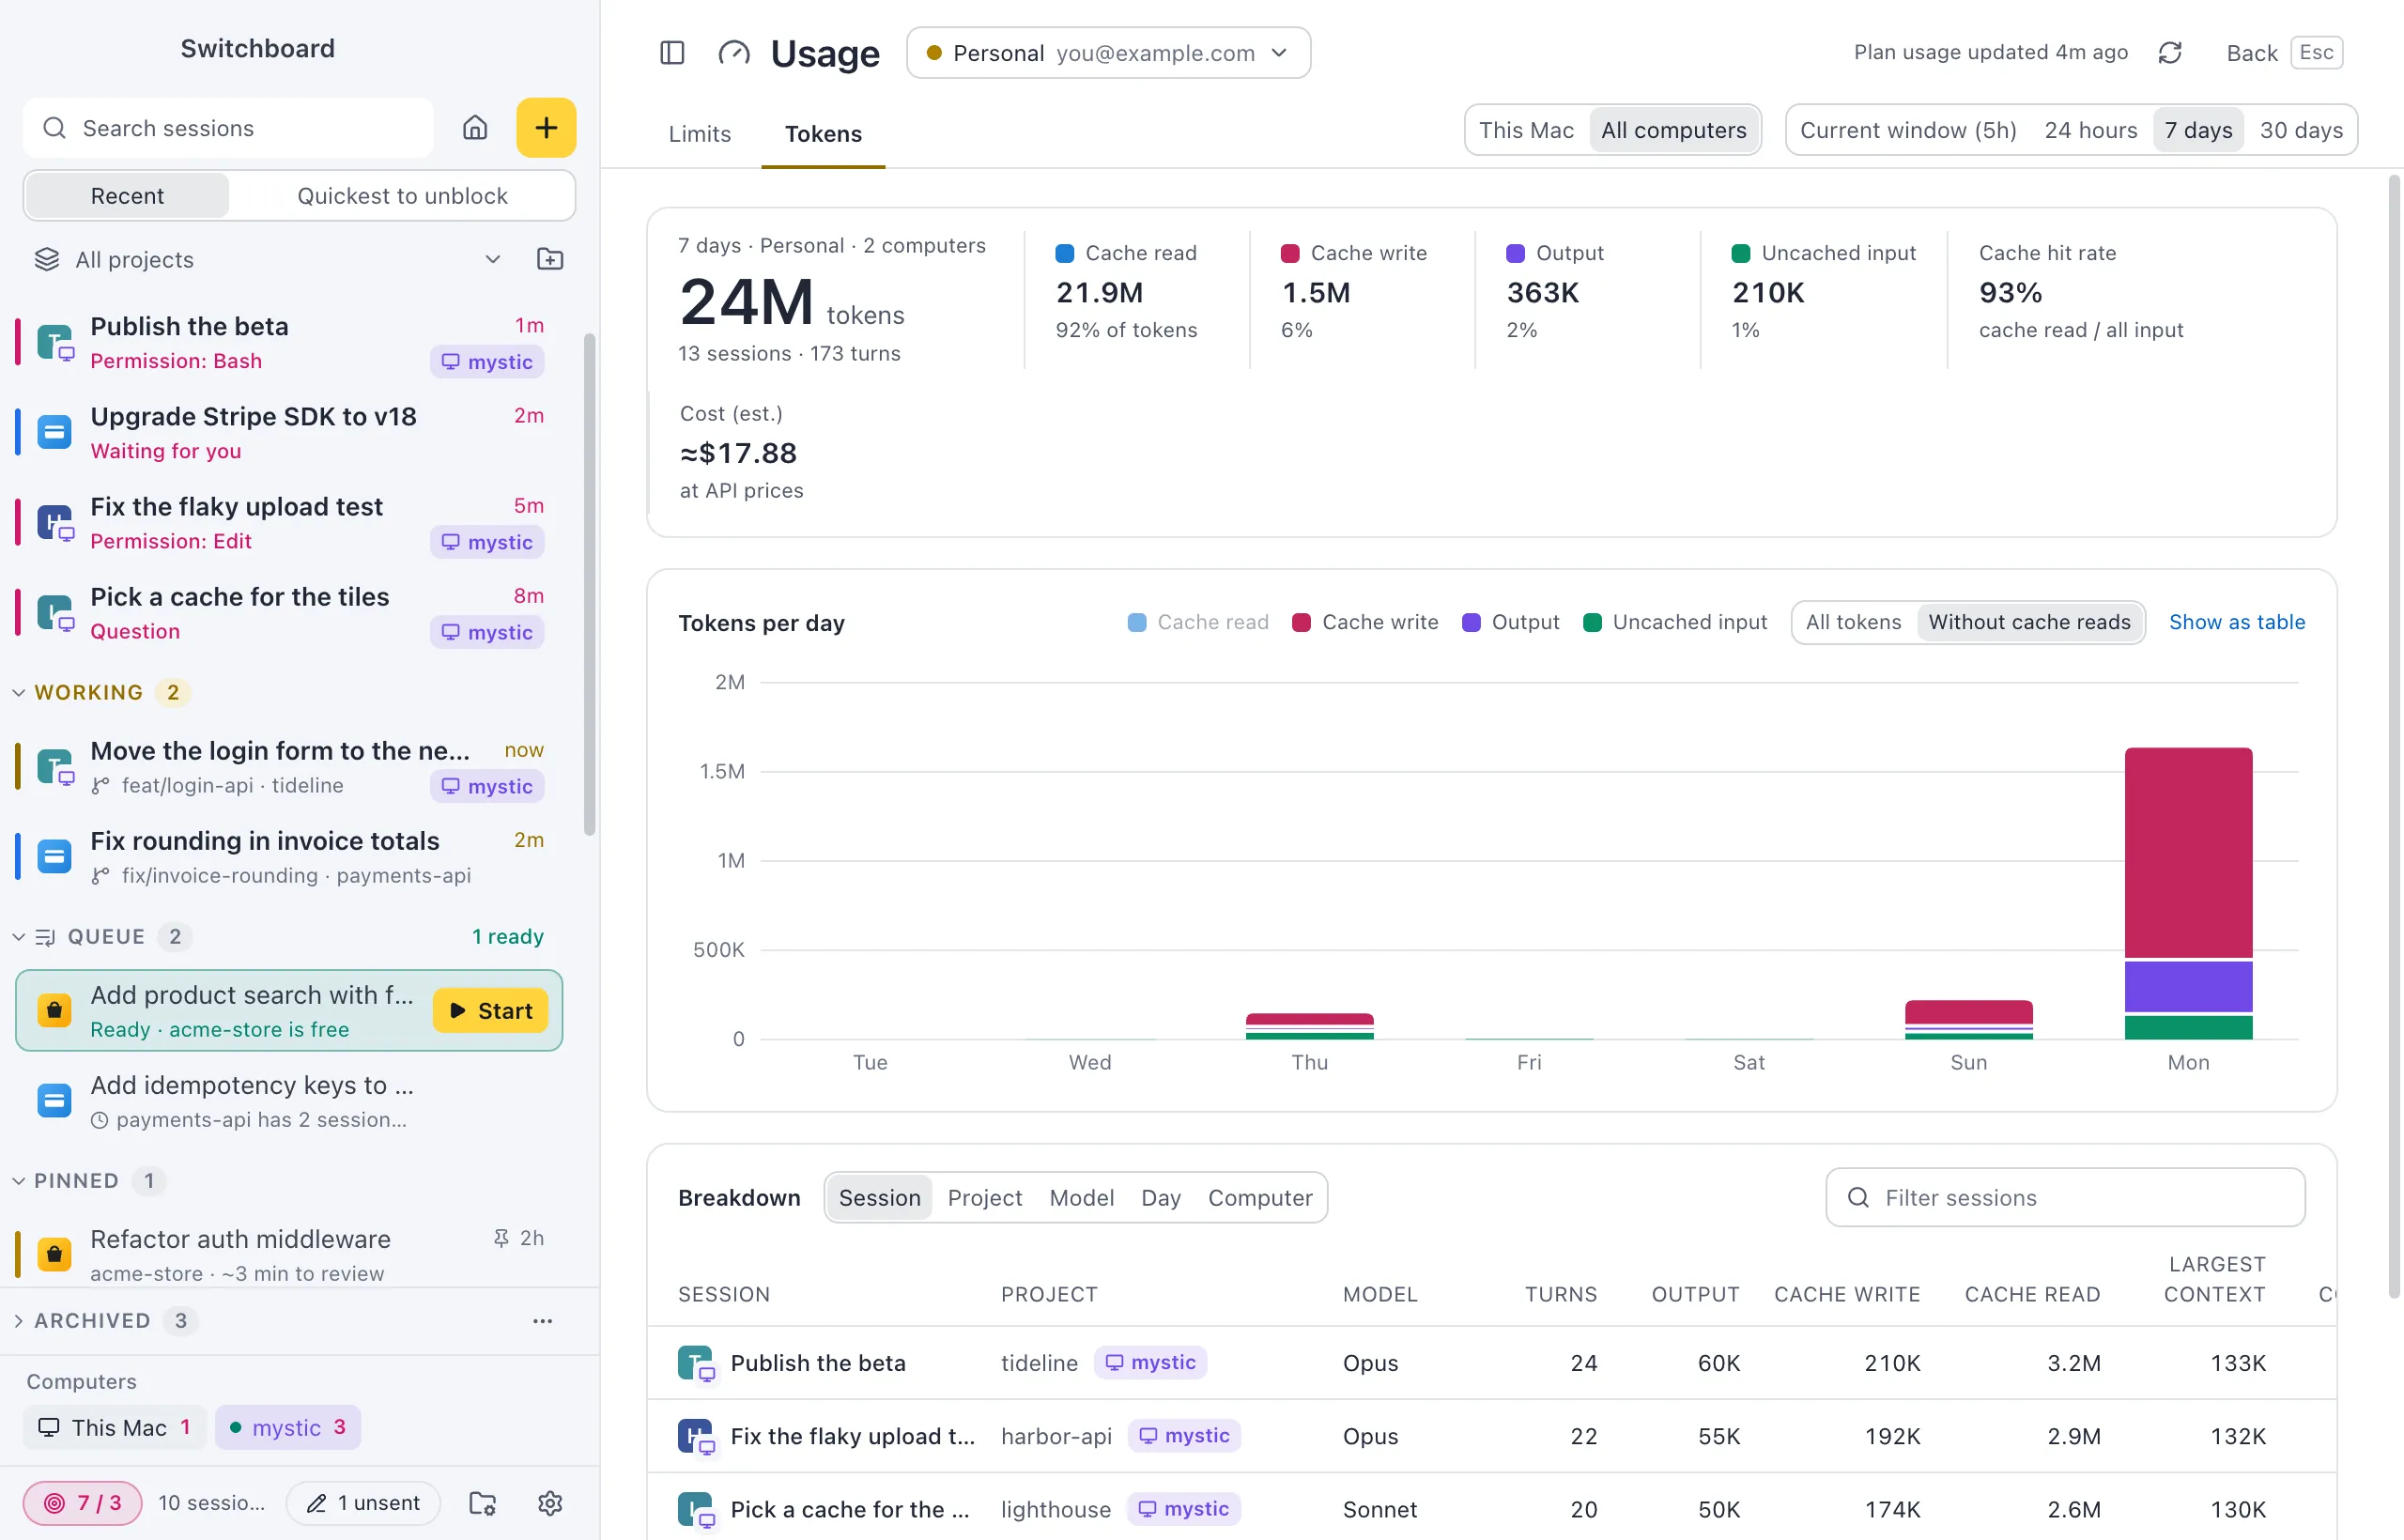This screenshot has width=2404, height=1540.
Task: Open the All projects dropdown
Action: pyautogui.click(x=268, y=259)
